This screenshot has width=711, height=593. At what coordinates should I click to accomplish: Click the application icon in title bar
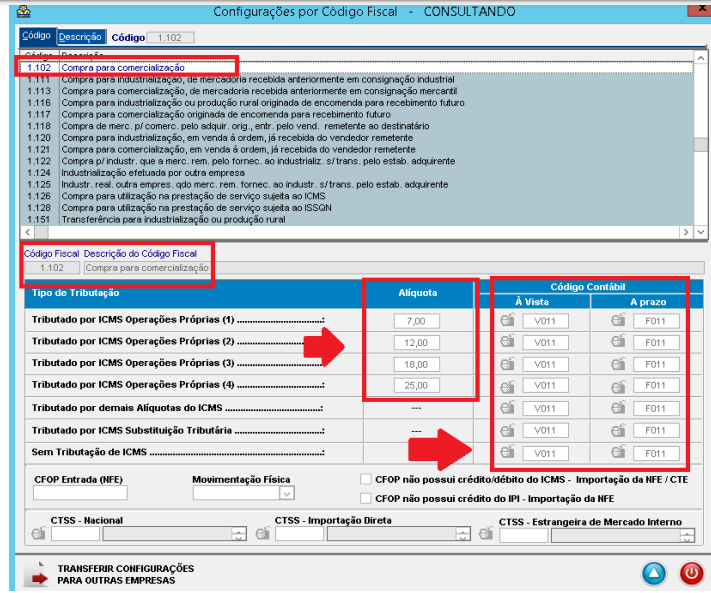(x=24, y=11)
